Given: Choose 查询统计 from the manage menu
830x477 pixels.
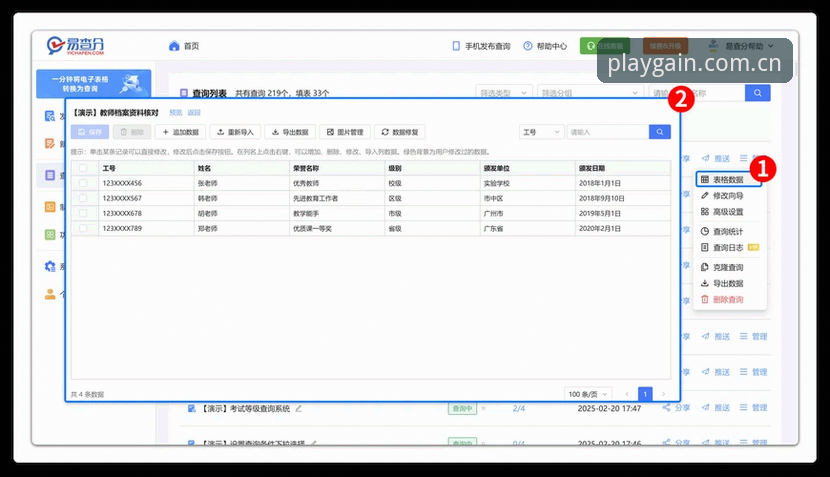Looking at the screenshot, I should [728, 231].
